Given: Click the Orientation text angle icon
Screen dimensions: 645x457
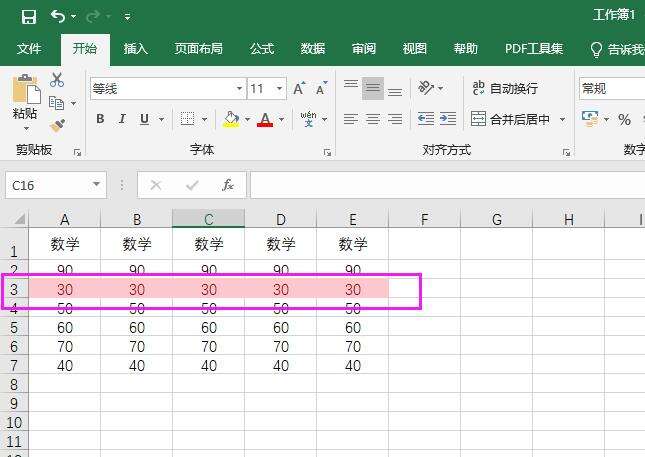Looking at the screenshot, I should pyautogui.click(x=426, y=88).
